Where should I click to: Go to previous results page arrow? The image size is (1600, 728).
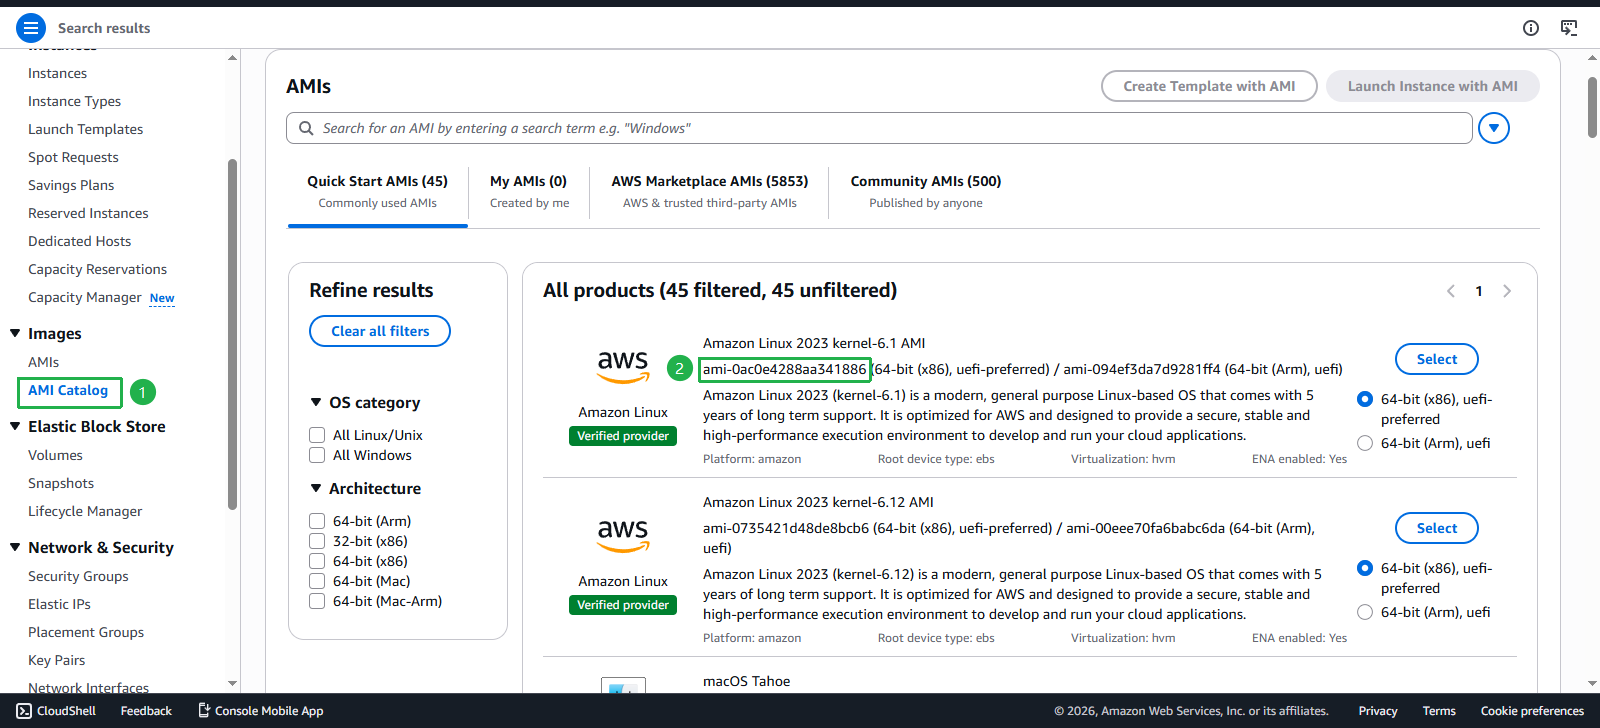(1451, 291)
